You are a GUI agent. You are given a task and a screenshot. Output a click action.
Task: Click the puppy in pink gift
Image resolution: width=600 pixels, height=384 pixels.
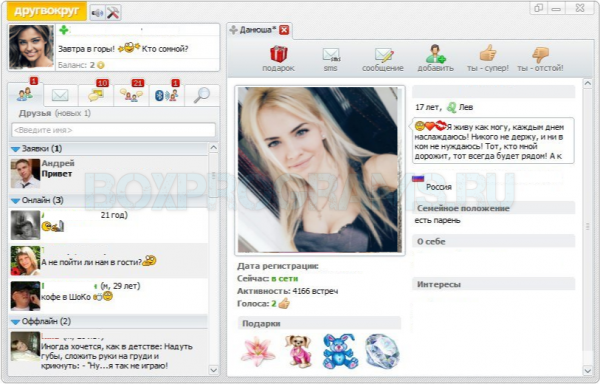(x=298, y=351)
